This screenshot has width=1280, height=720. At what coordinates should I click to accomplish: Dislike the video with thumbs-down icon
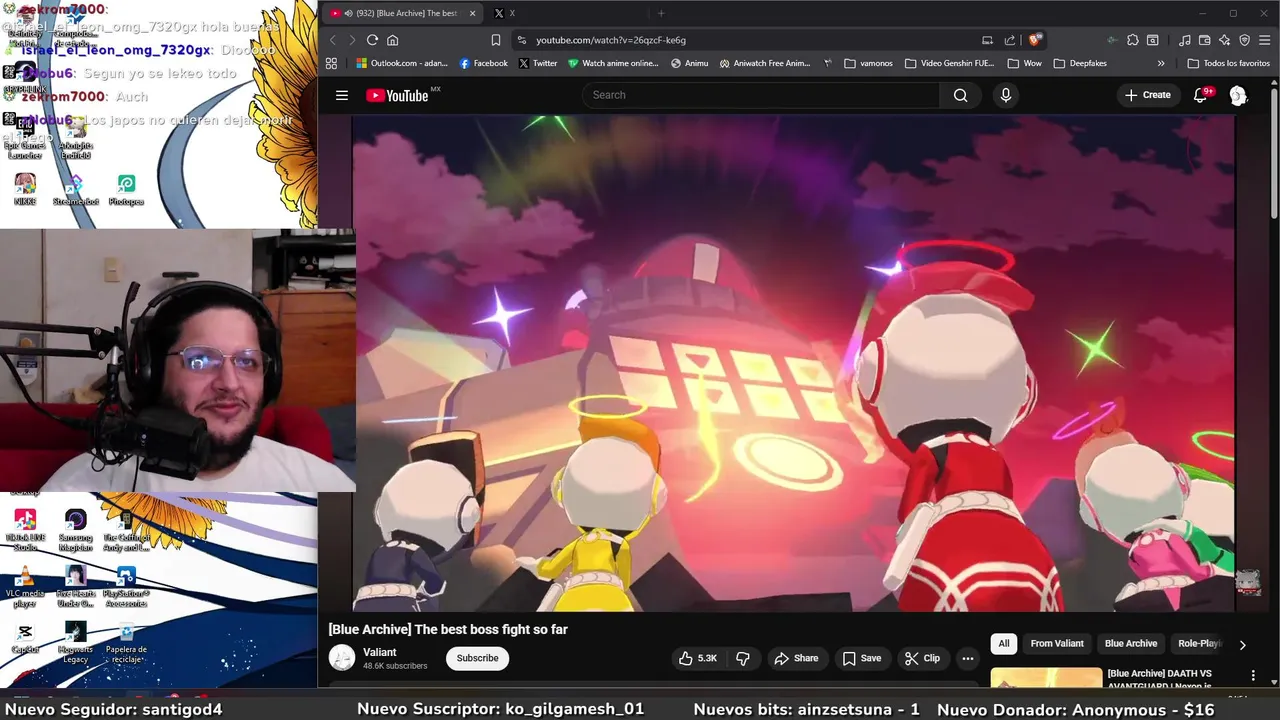(x=743, y=658)
